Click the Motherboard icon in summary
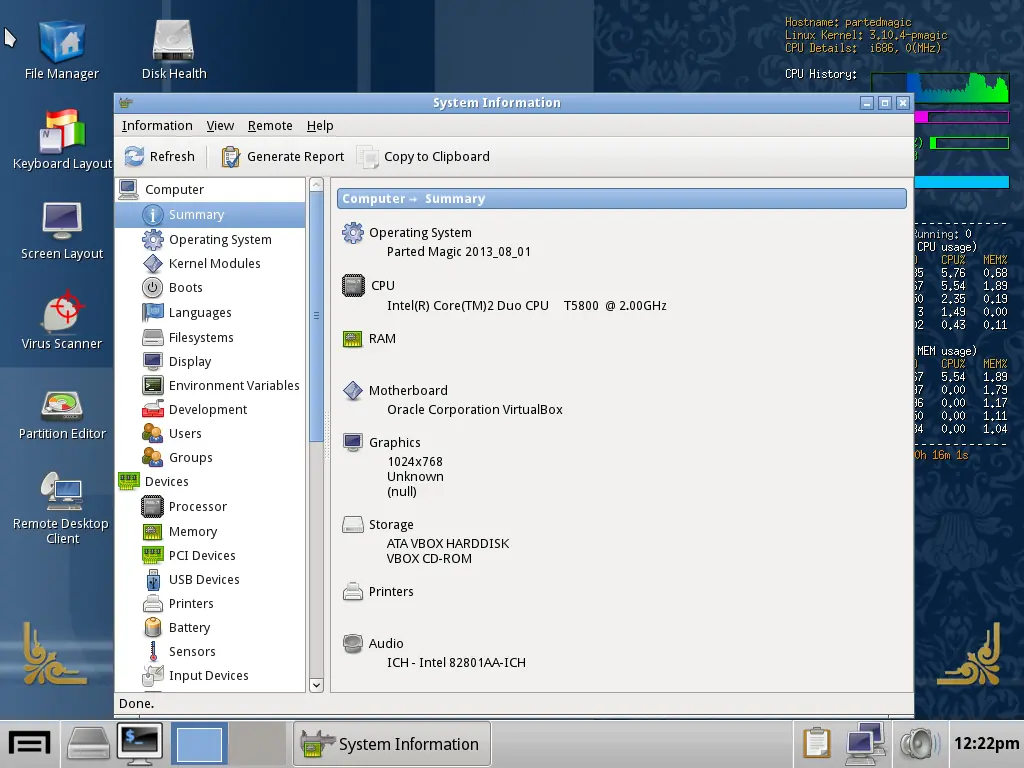This screenshot has height=768, width=1024. tap(353, 391)
